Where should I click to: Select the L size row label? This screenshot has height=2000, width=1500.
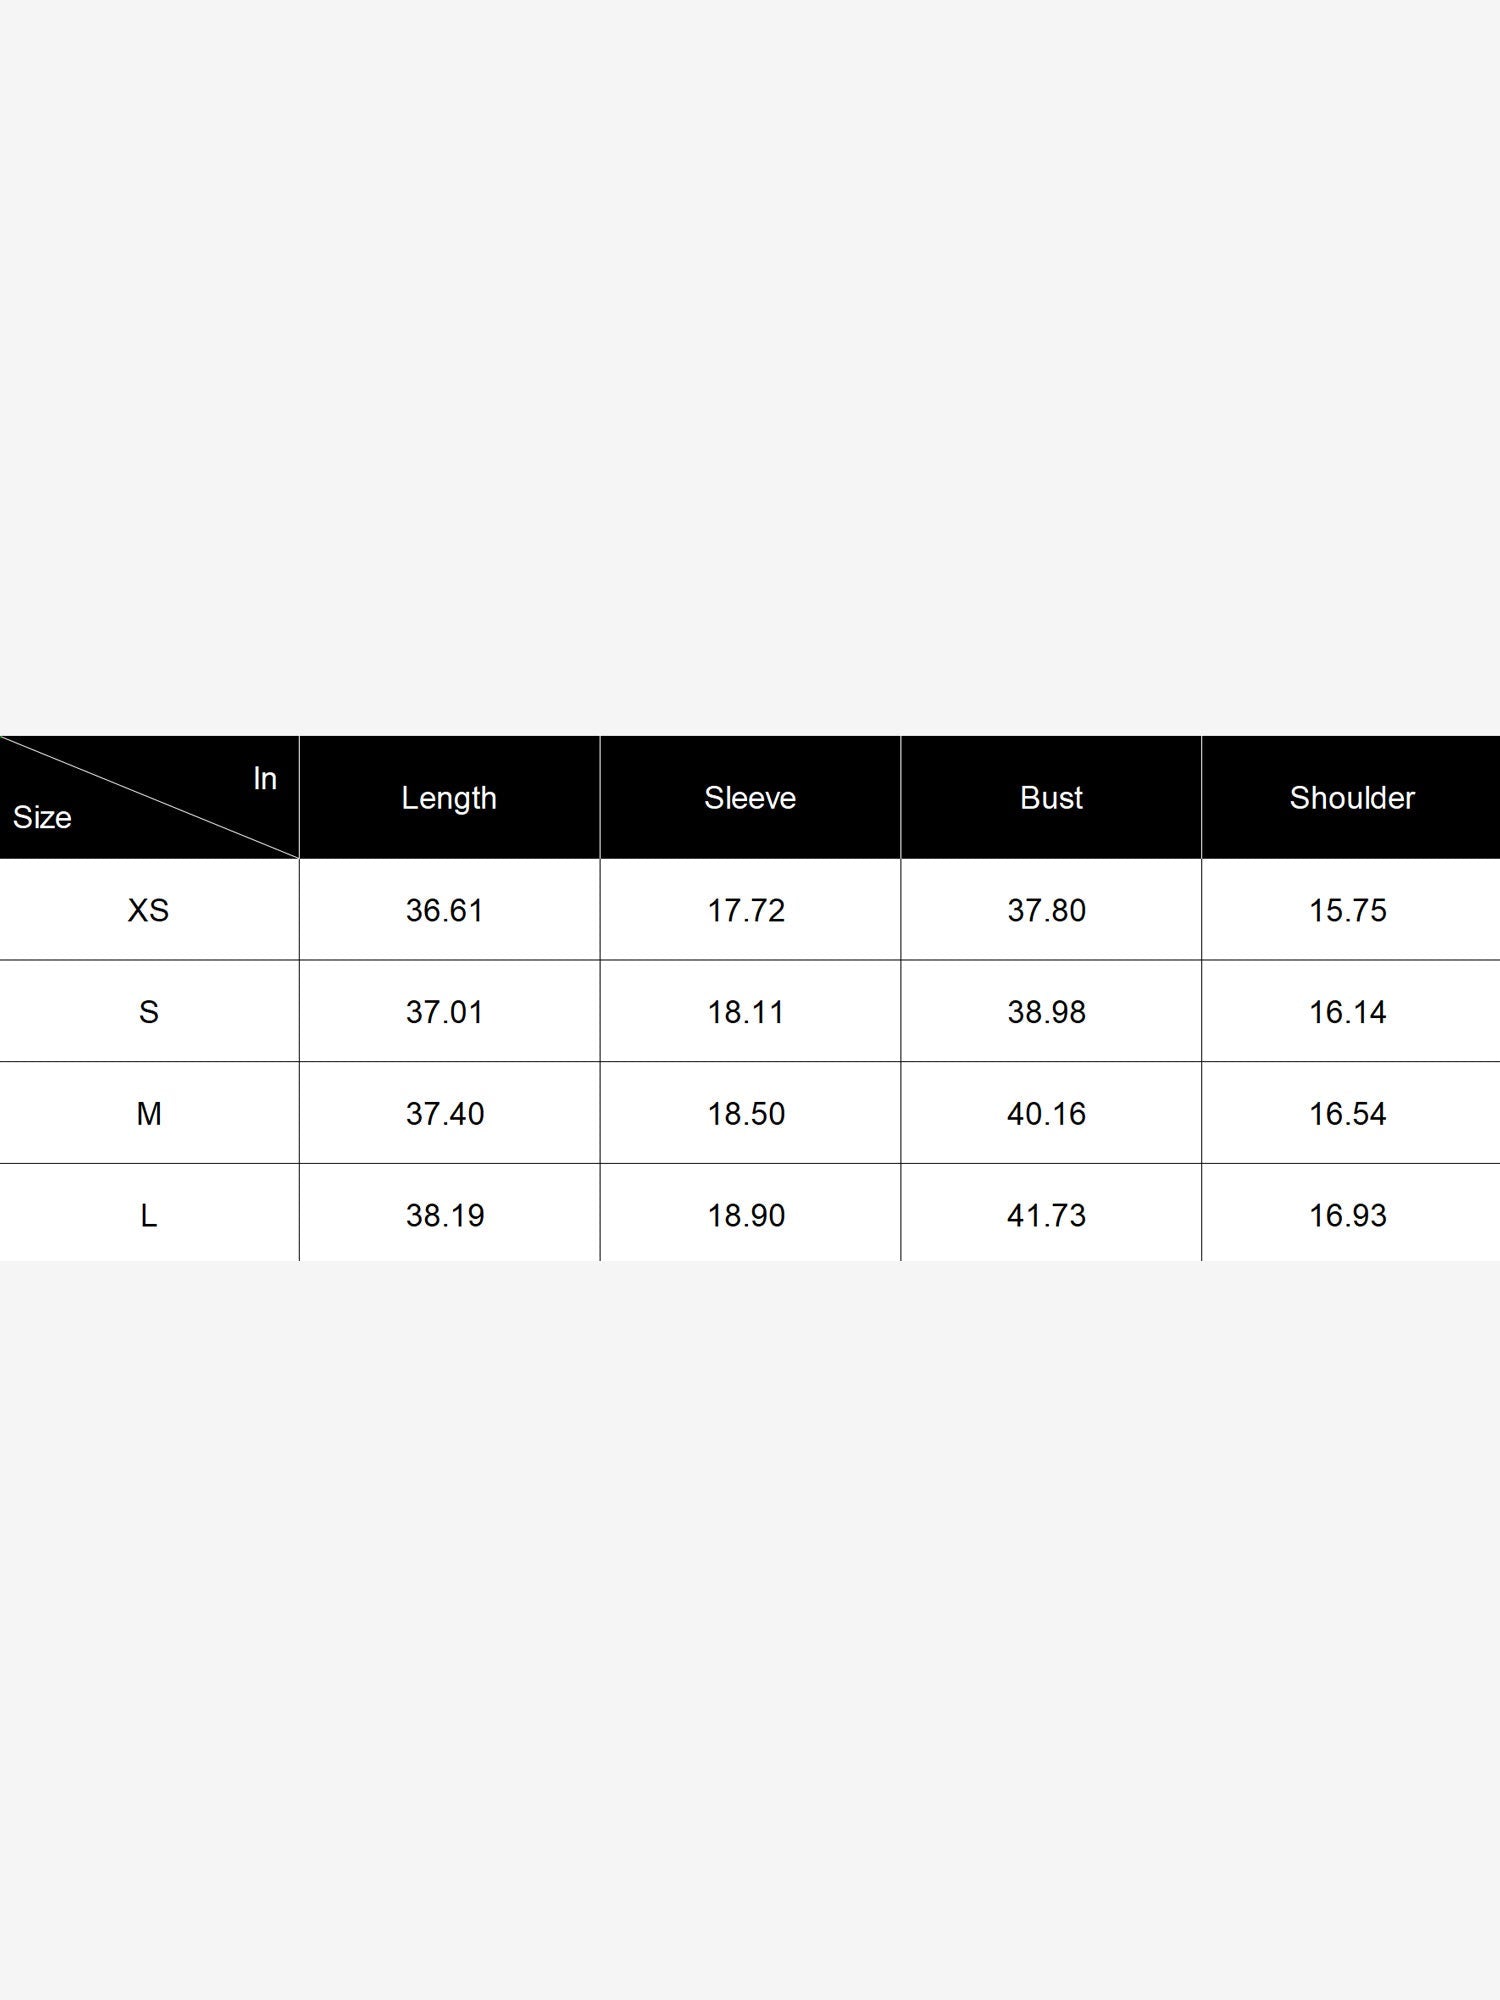point(148,1215)
